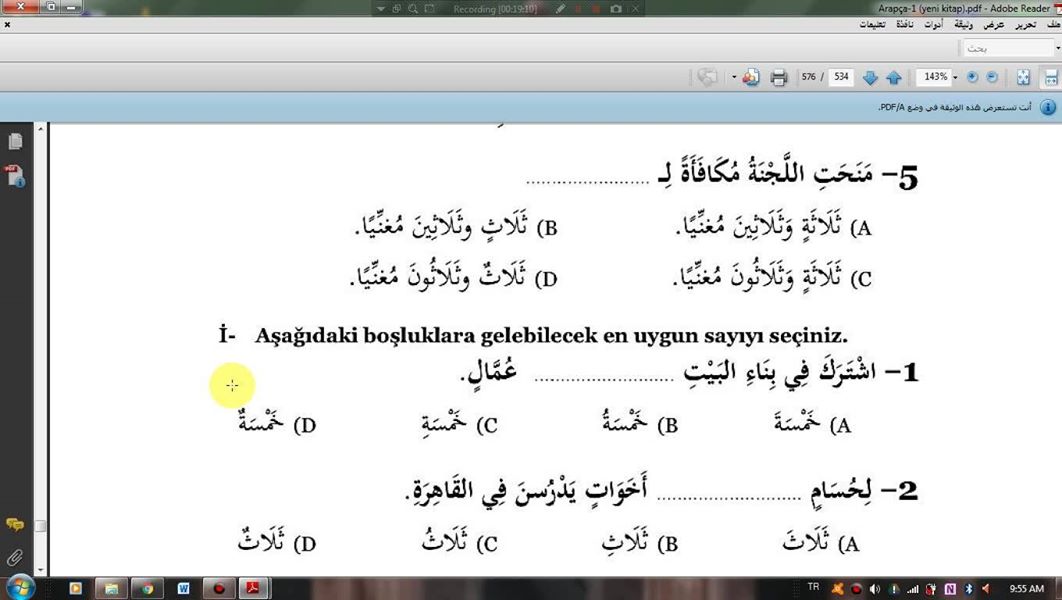
Task: Click the Bluetooth tray icon
Action: click(x=969, y=589)
